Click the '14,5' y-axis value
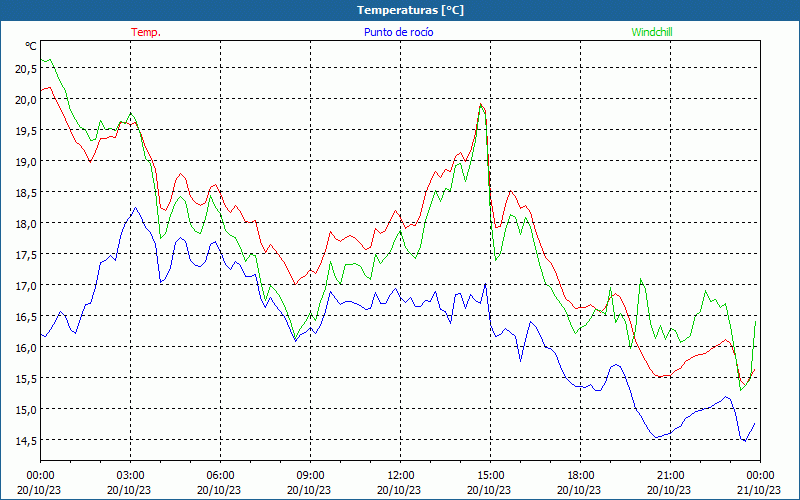This screenshot has width=800, height=500. click(26, 441)
